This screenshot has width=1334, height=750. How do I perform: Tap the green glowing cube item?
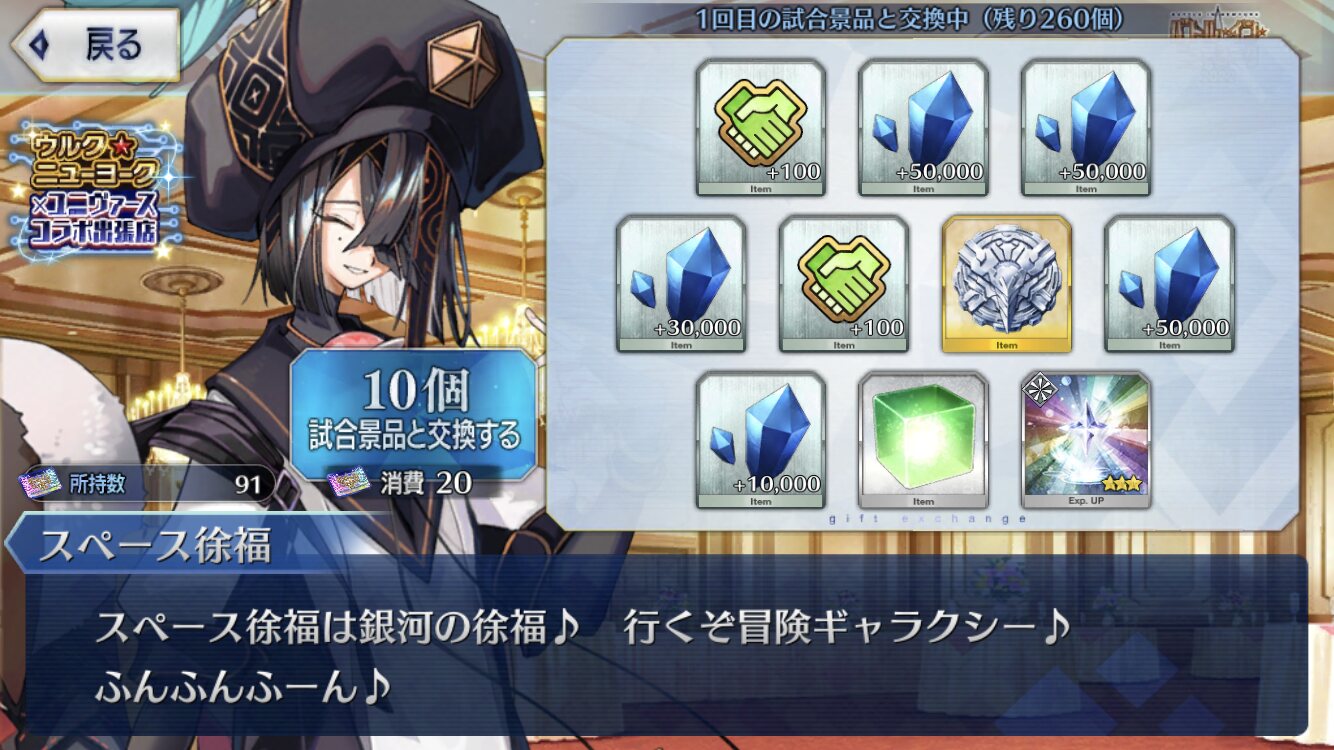923,440
